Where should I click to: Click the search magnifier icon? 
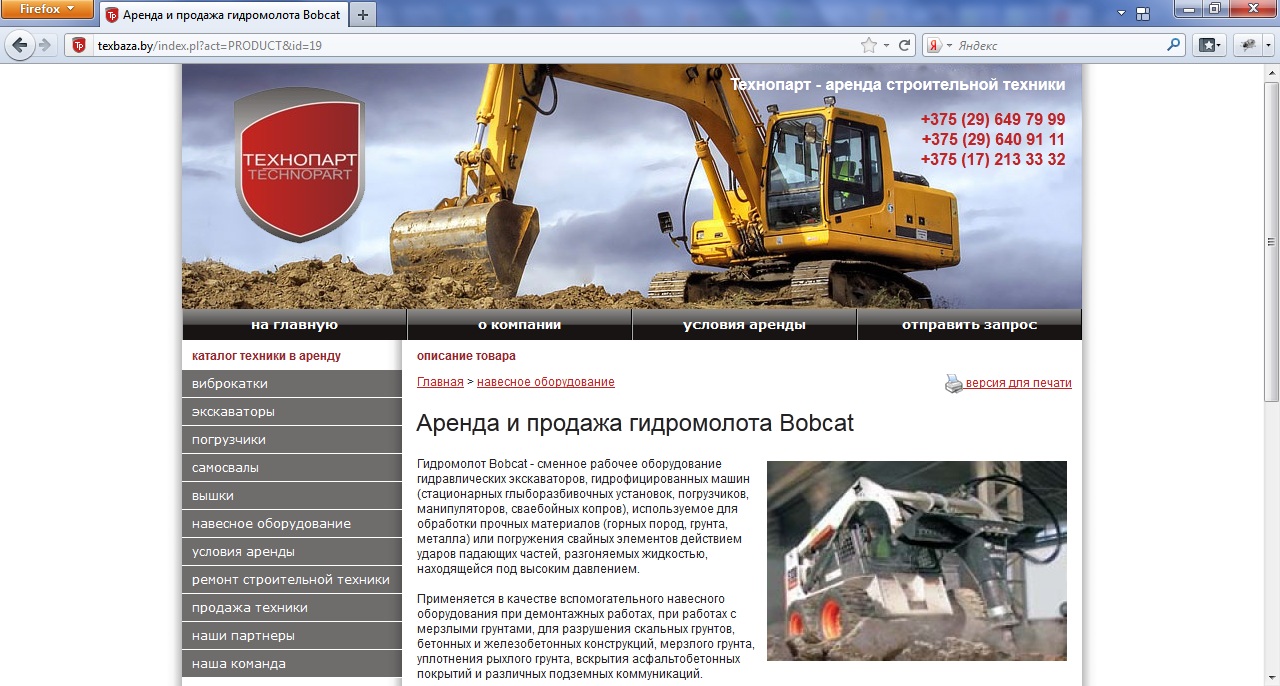(1174, 46)
